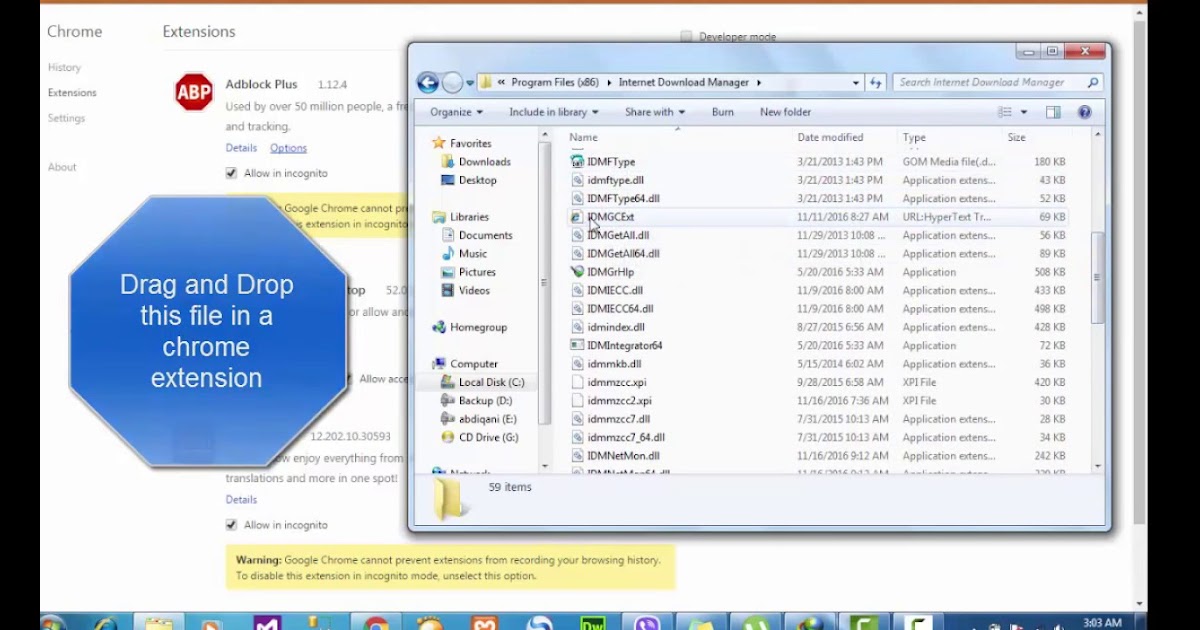Open About in Chrome sidebar
This screenshot has width=1200, height=630.
pos(62,167)
